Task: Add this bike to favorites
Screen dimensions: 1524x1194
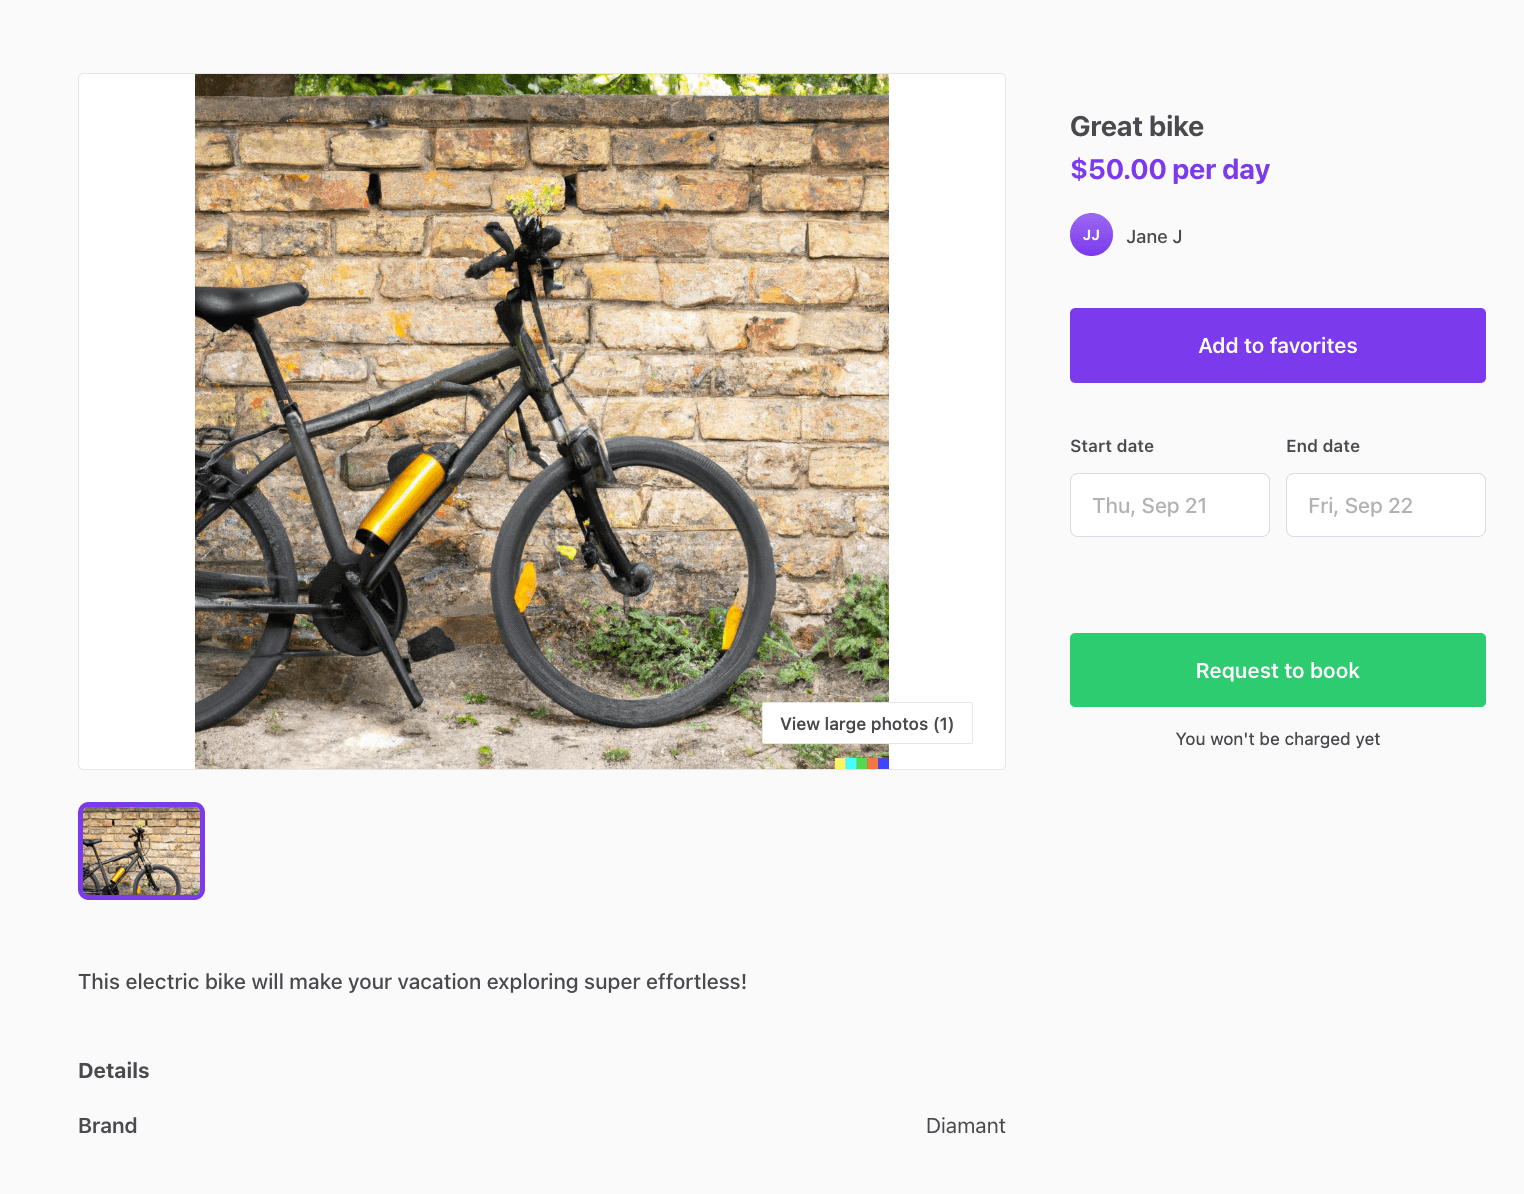Action: point(1277,346)
